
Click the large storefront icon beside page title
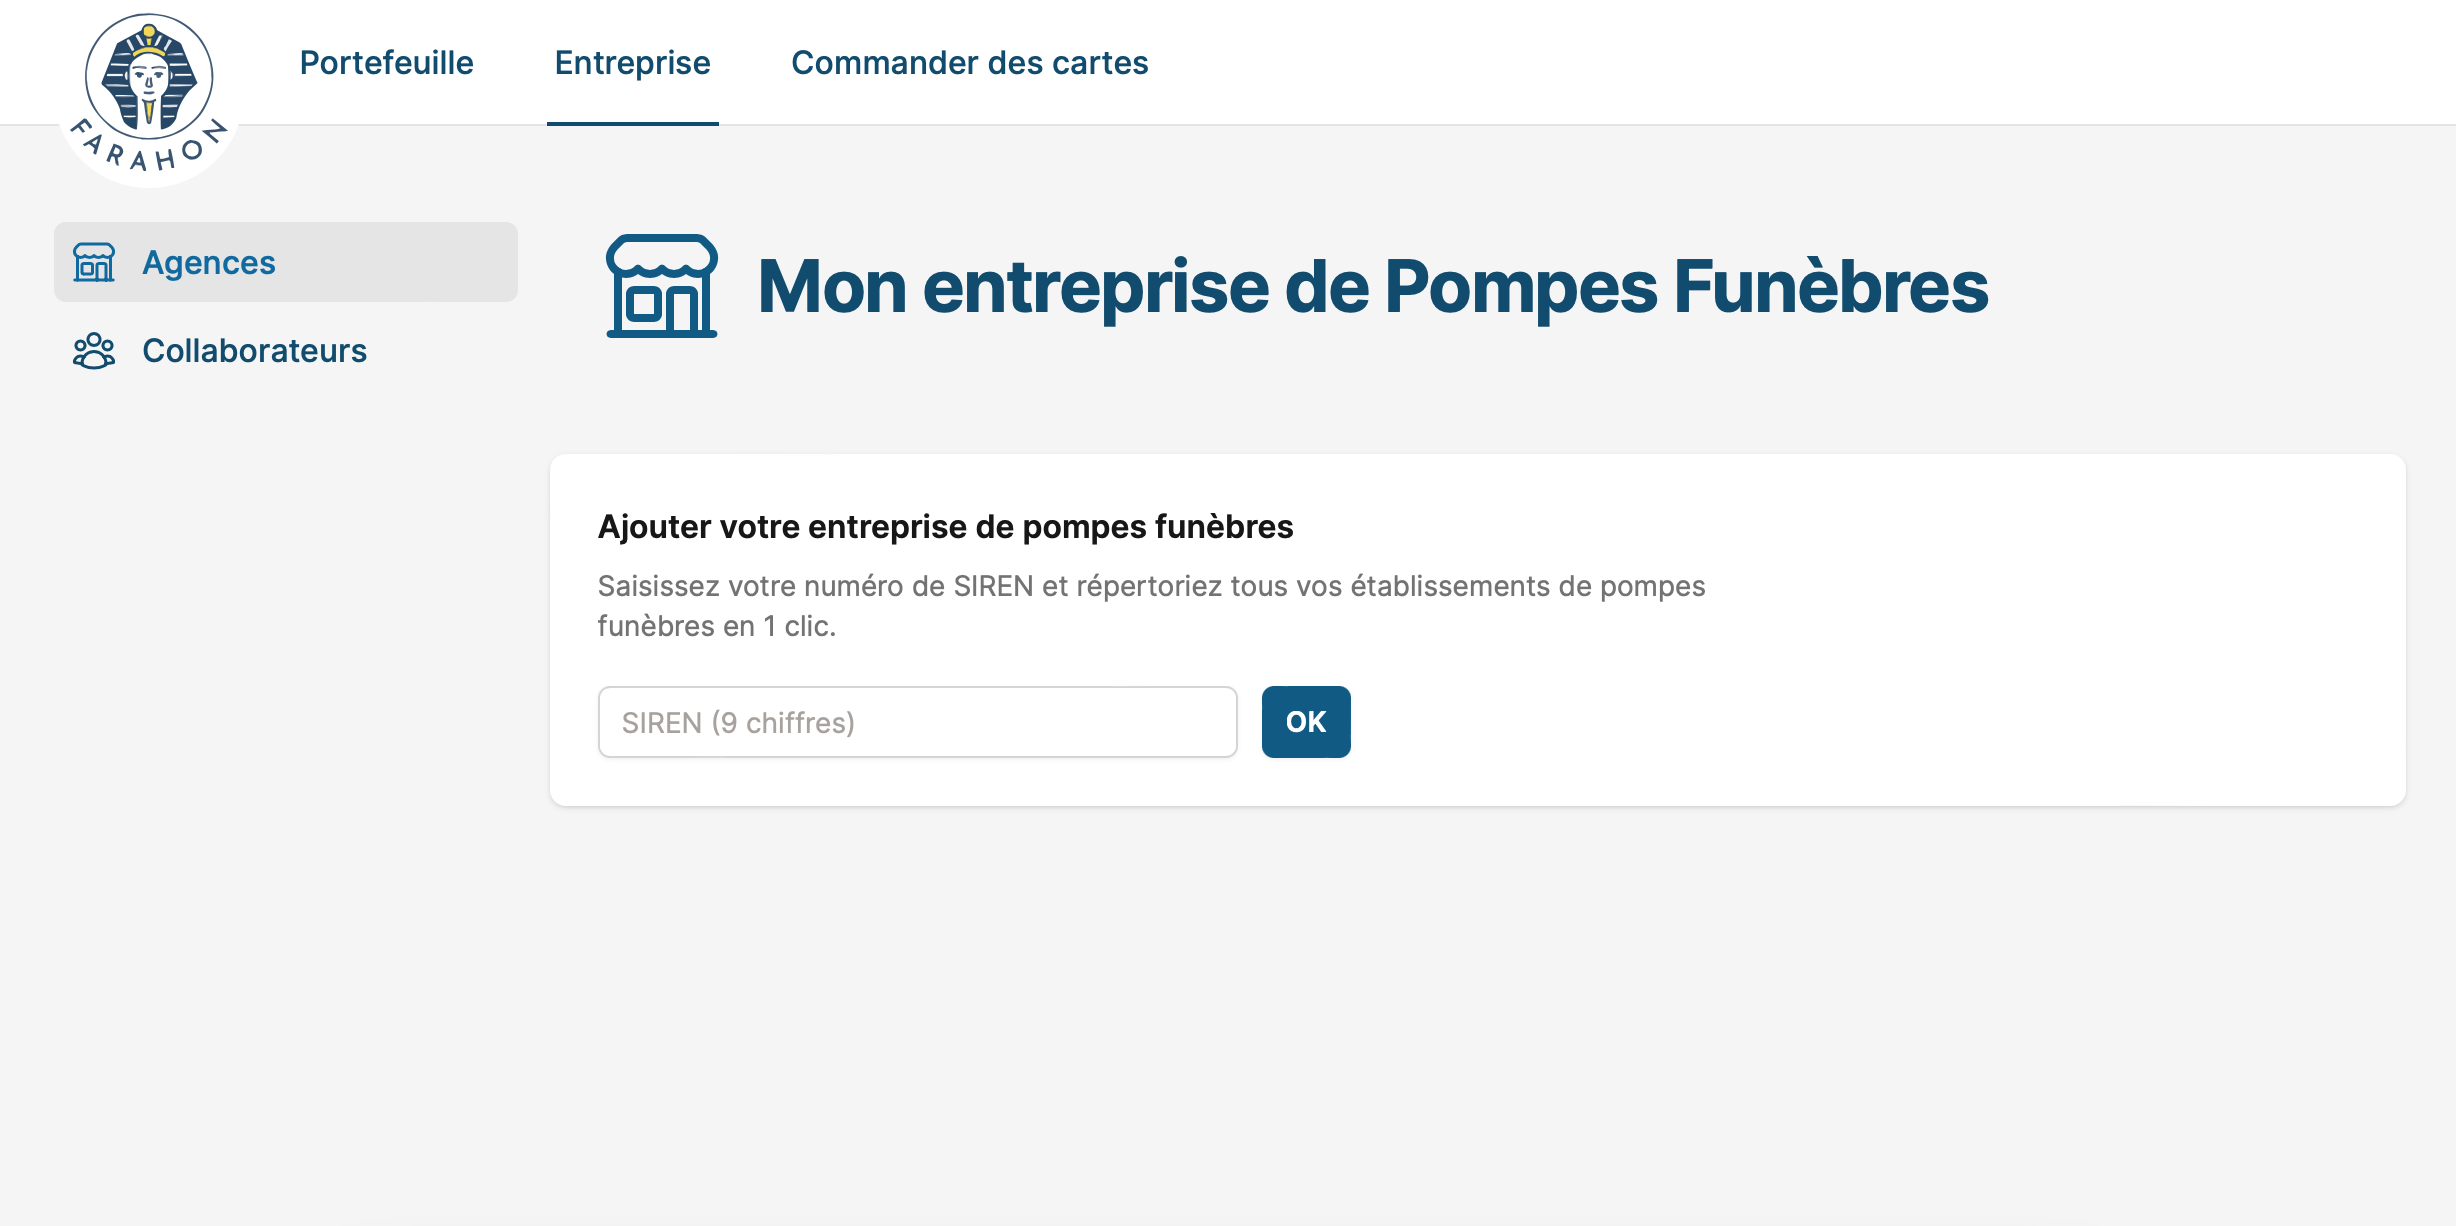tap(661, 286)
